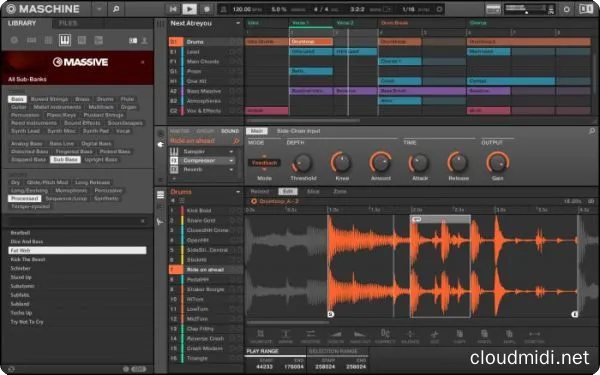Viewport: 600px width, 375px height.
Task: Select the Vox & Effects group
Action: pyautogui.click(x=205, y=111)
